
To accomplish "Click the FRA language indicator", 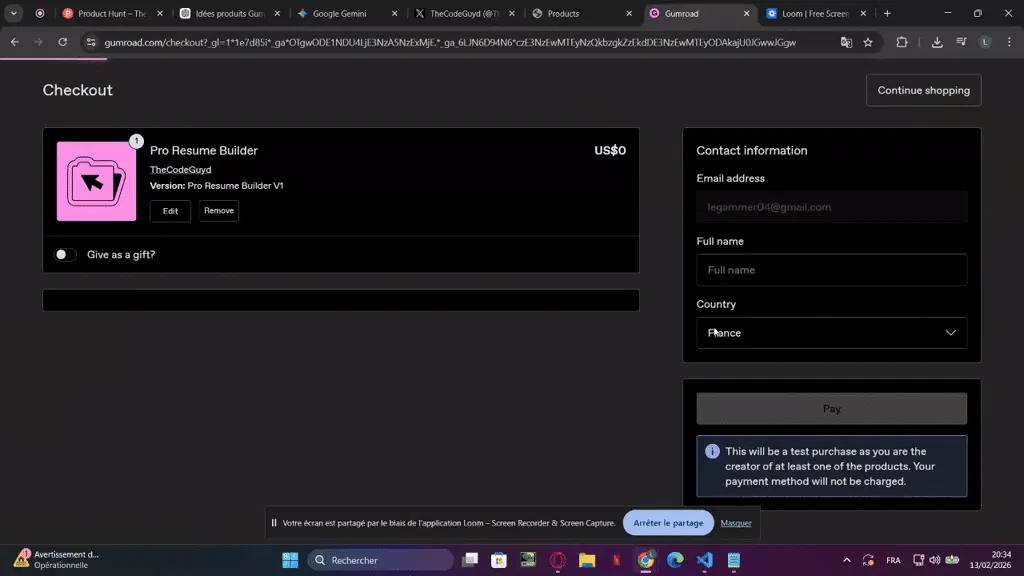I will coord(893,560).
